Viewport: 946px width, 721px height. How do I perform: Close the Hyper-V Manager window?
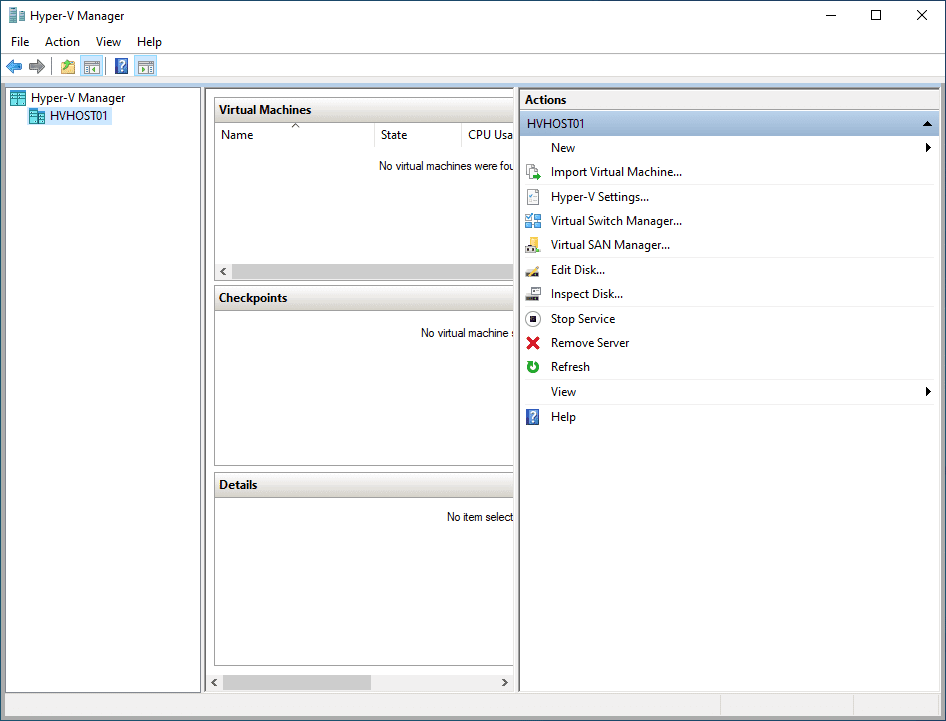(922, 16)
